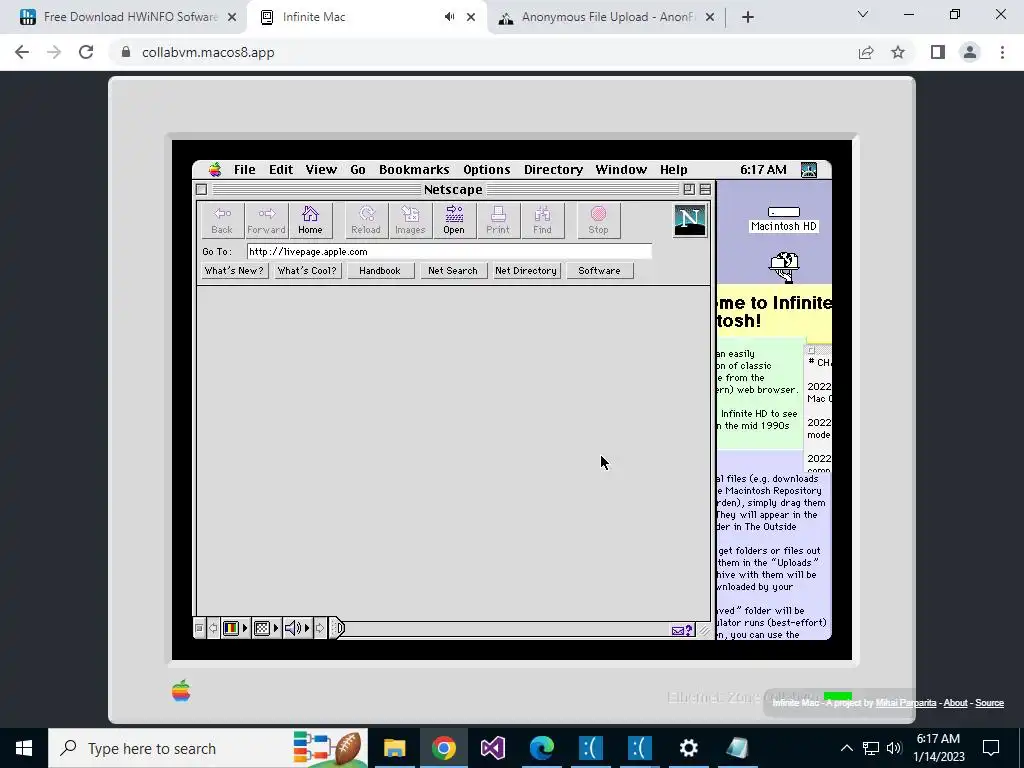Click the What's New? directory button
1024x768 pixels.
click(234, 270)
